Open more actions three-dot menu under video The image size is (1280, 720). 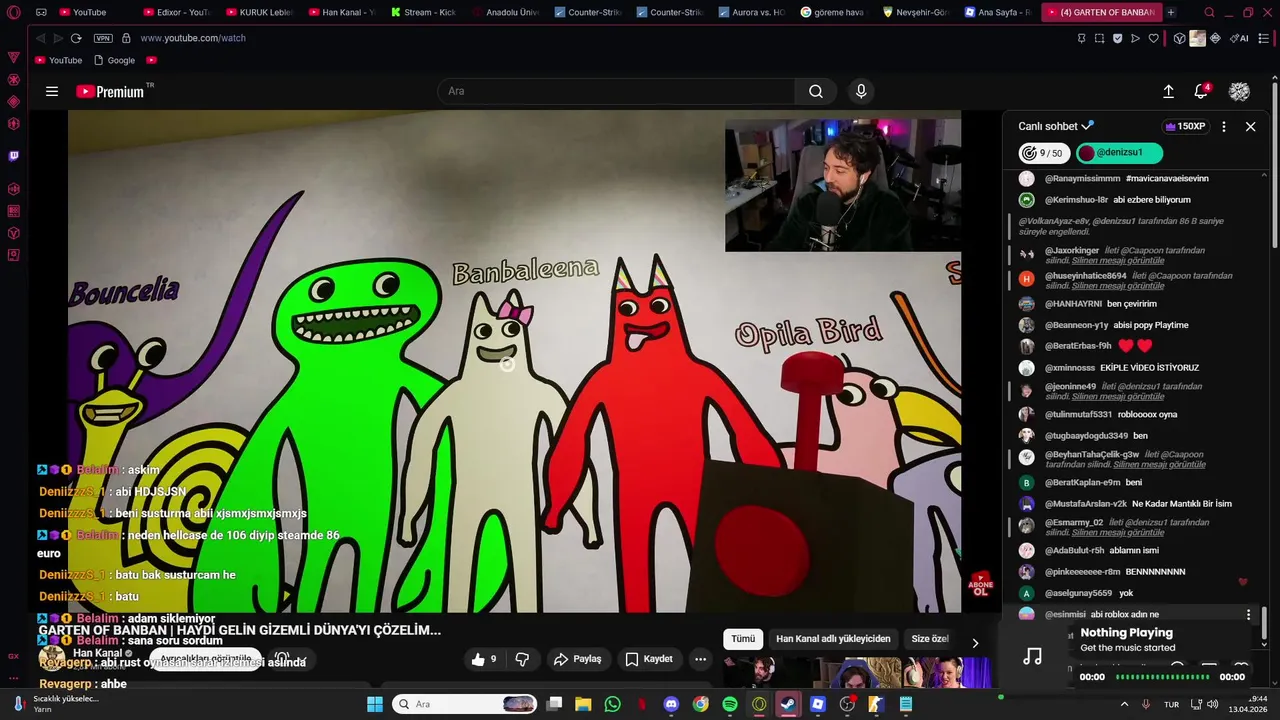pos(700,659)
